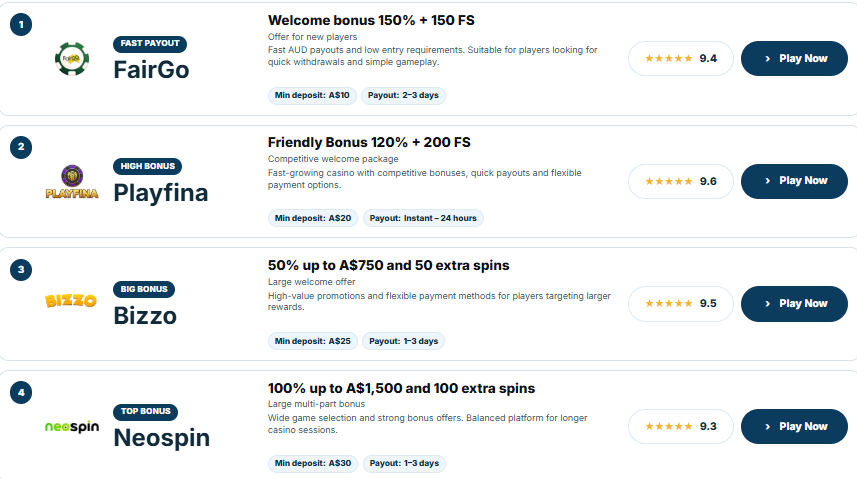Screen dimensions: 857x479
Task: Click the FairGo casino chip logo
Action: [72, 59]
